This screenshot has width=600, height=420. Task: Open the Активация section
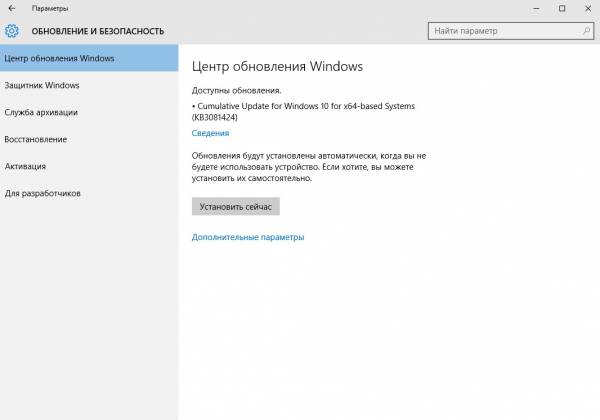tap(89, 166)
